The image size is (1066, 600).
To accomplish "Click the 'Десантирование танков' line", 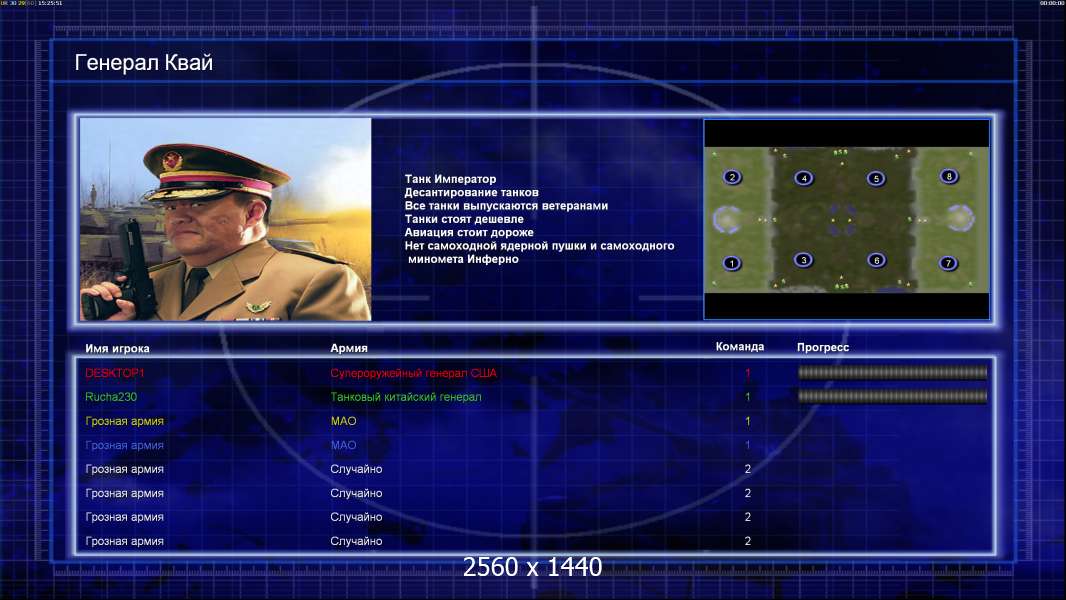I will (471, 192).
